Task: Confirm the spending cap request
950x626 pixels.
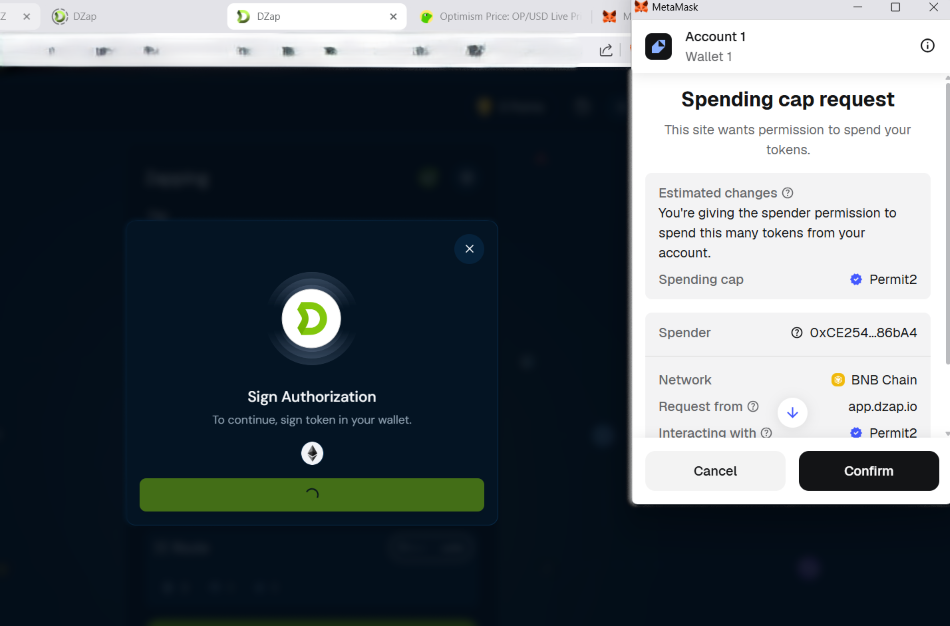Action: pyautogui.click(x=868, y=471)
